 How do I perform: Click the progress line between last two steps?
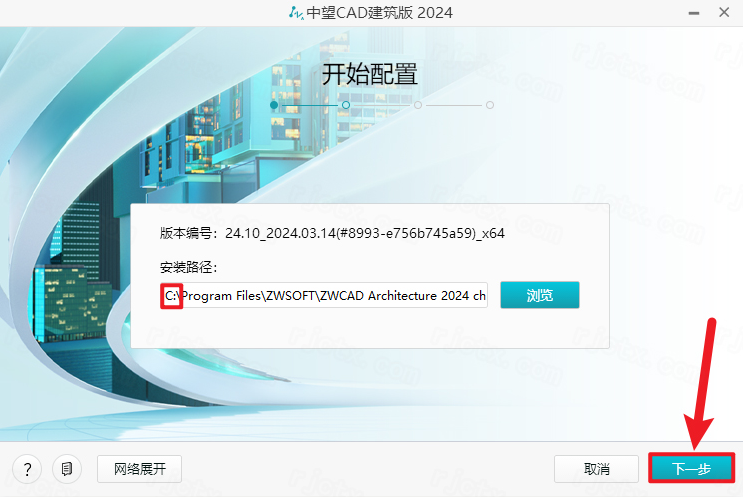tap(454, 104)
